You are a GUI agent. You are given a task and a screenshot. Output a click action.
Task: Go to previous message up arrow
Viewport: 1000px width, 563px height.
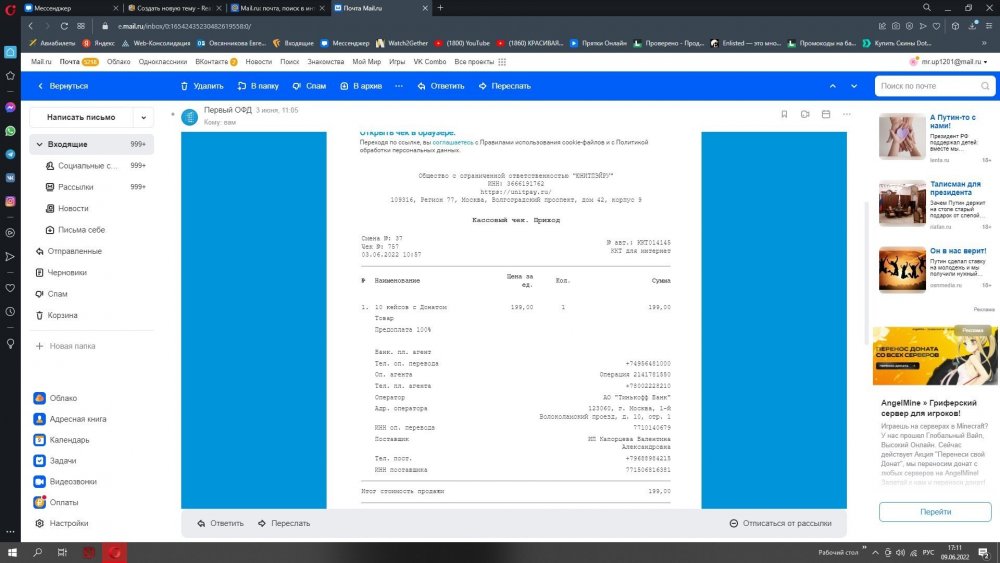(832, 86)
